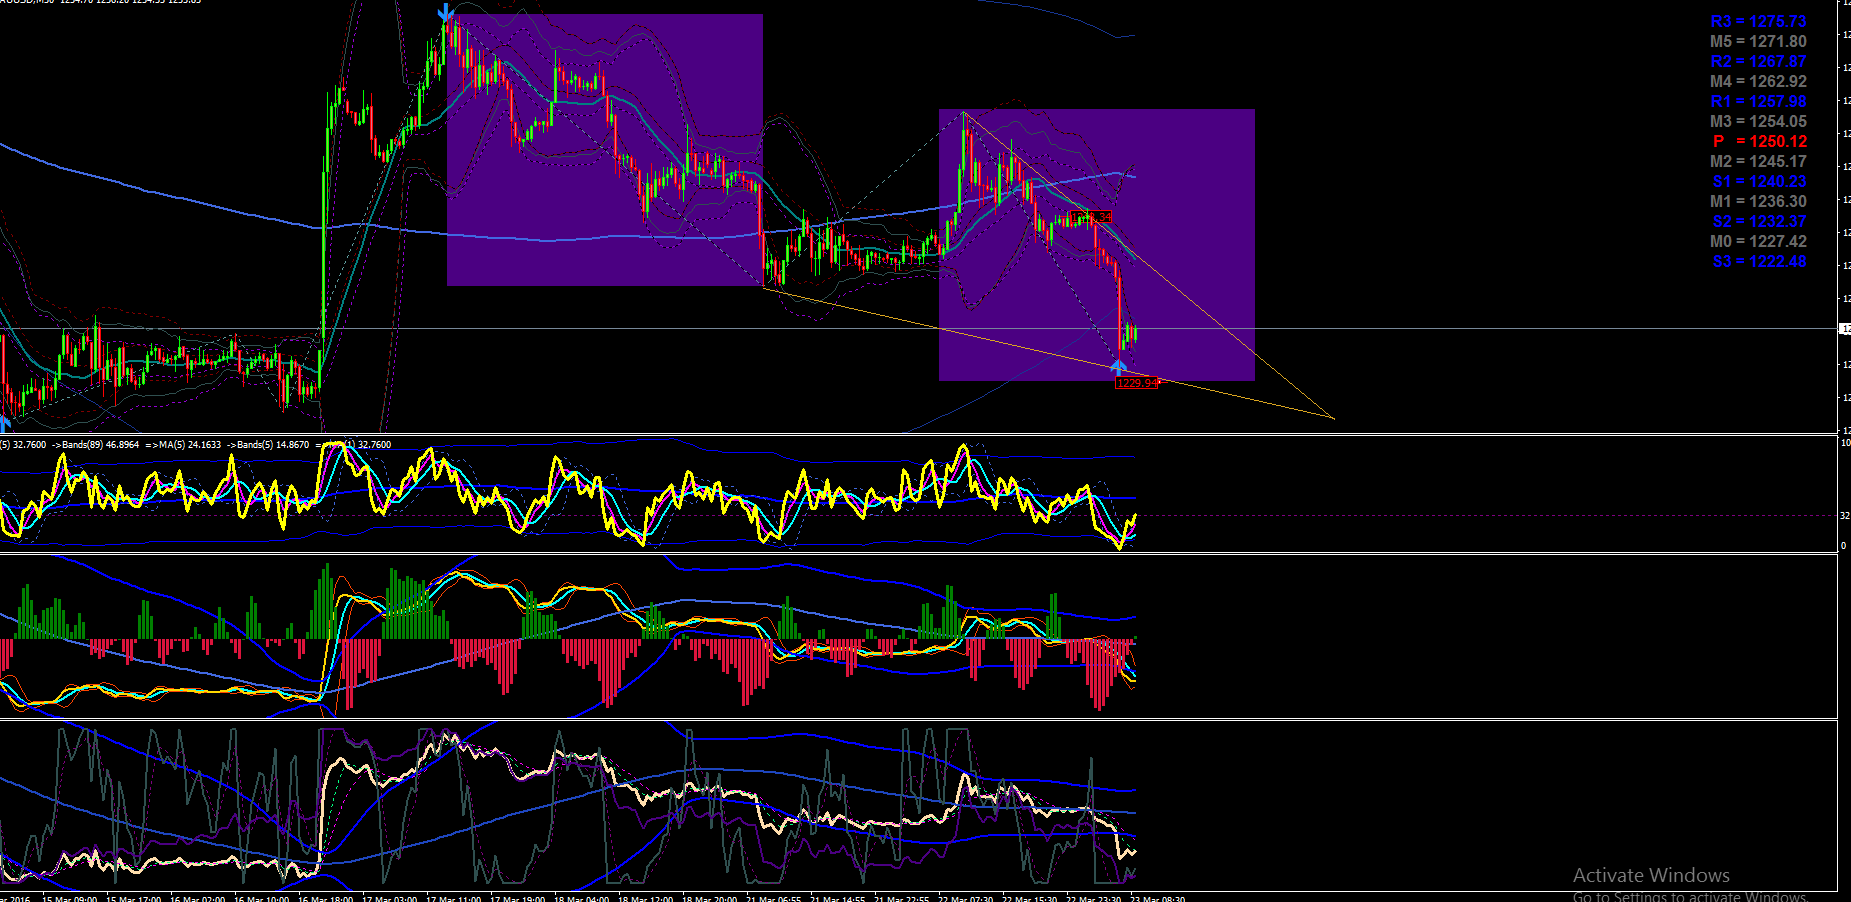Select the M0 = 1227.42 label
This screenshot has width=1851, height=902.
coord(1758,242)
